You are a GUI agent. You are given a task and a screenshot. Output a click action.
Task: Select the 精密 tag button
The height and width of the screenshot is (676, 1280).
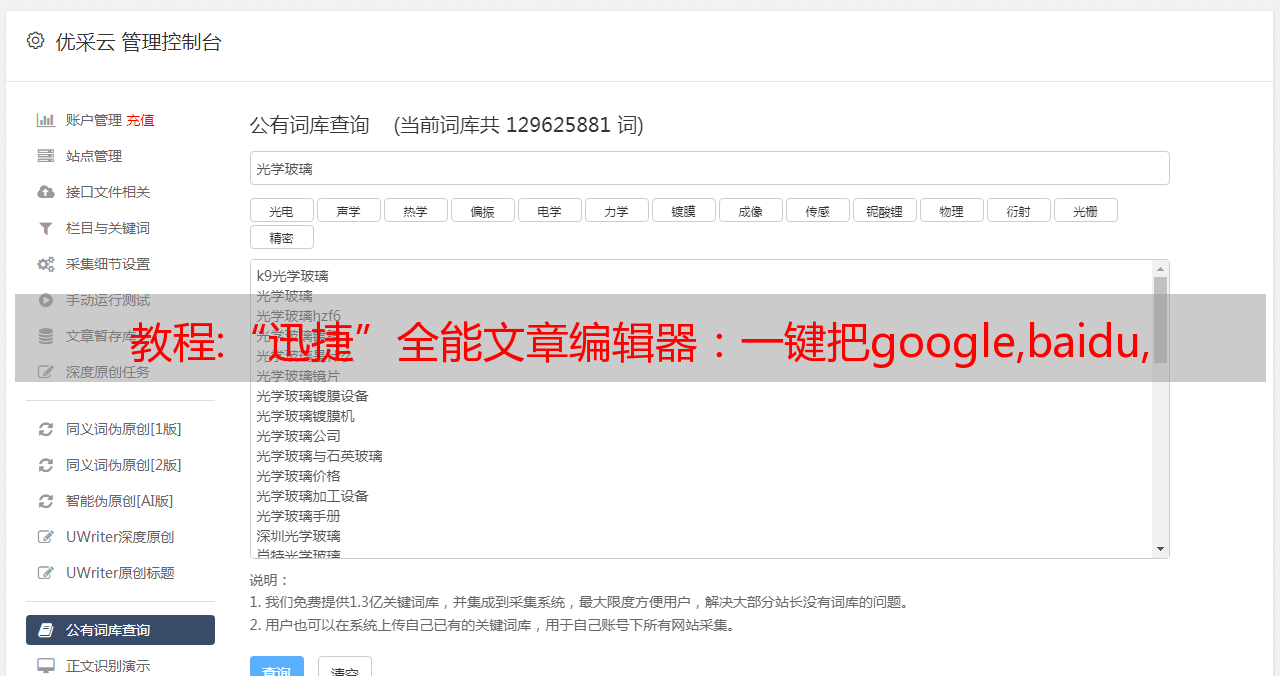pyautogui.click(x=281, y=237)
